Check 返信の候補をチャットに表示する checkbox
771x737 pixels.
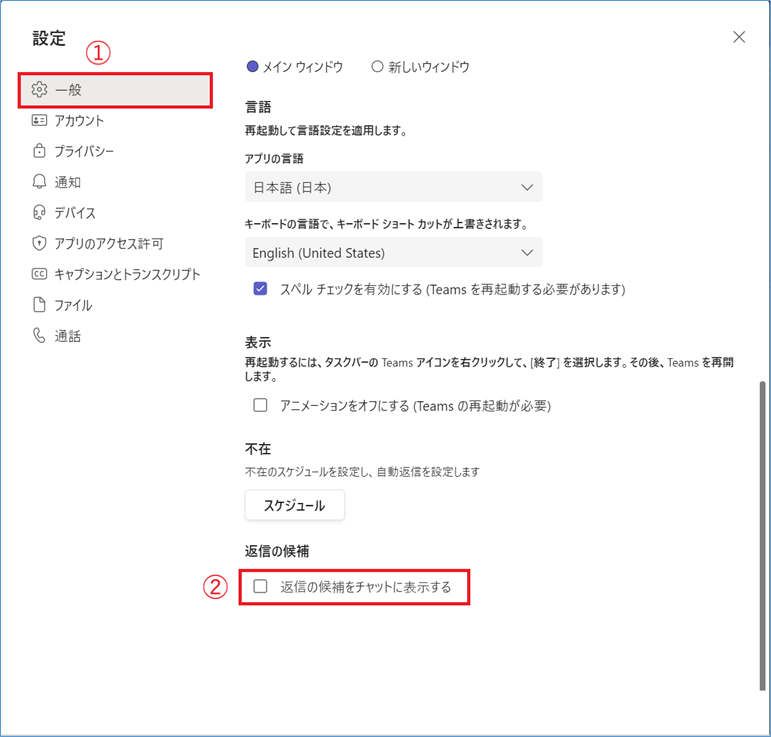(261, 587)
